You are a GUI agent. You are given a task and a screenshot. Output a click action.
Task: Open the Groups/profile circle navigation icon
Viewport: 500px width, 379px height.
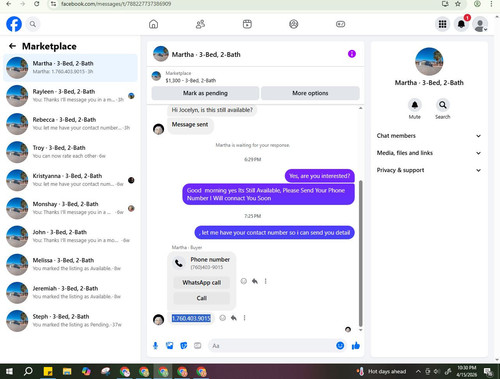click(294, 24)
